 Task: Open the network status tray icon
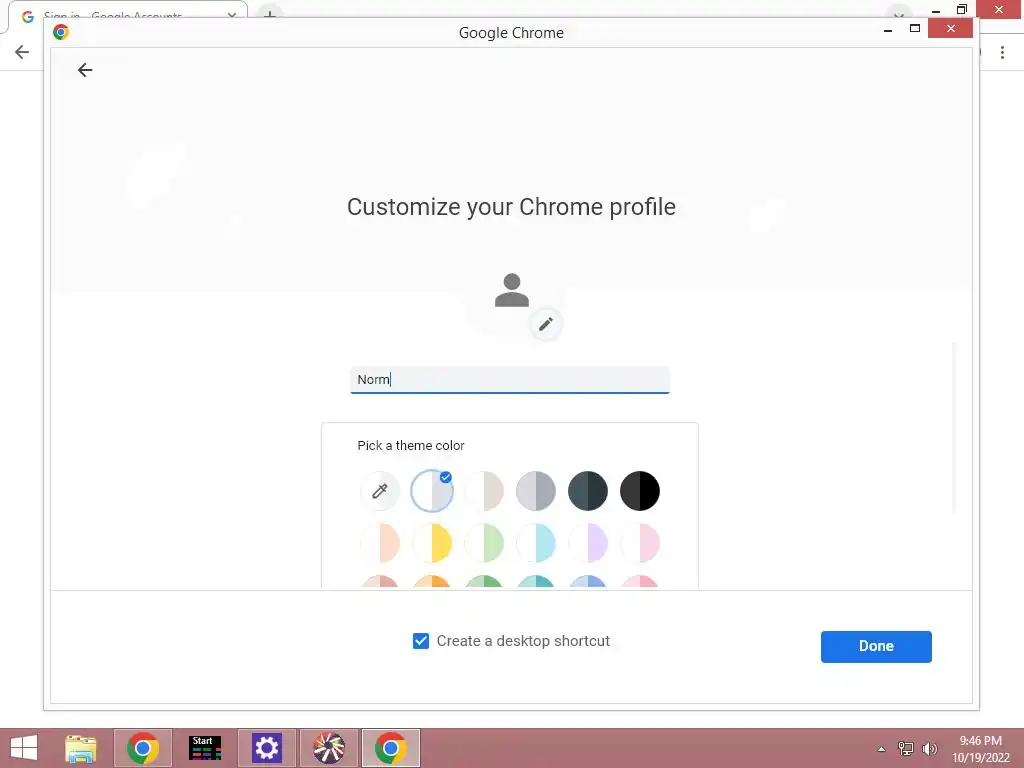(906, 748)
